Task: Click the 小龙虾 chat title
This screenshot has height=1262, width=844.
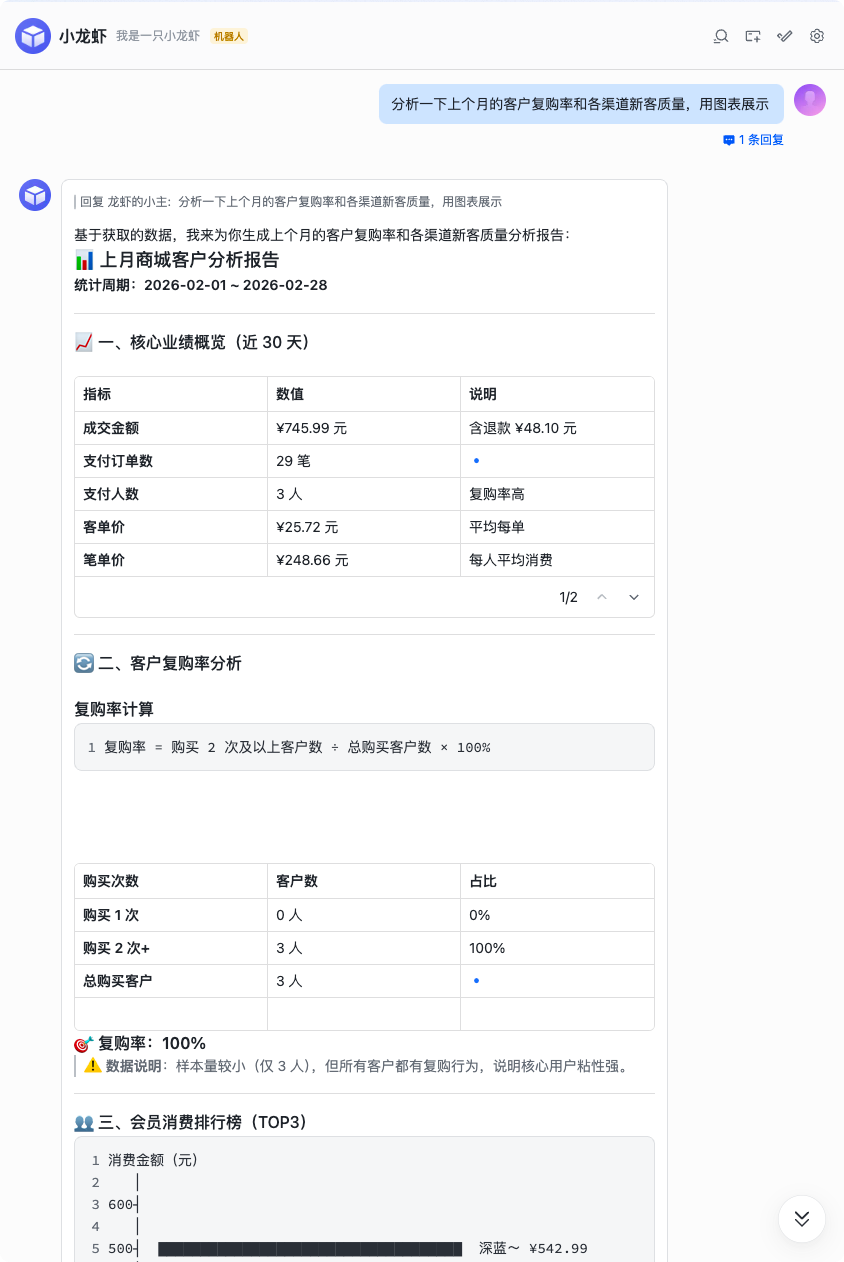Action: (83, 36)
